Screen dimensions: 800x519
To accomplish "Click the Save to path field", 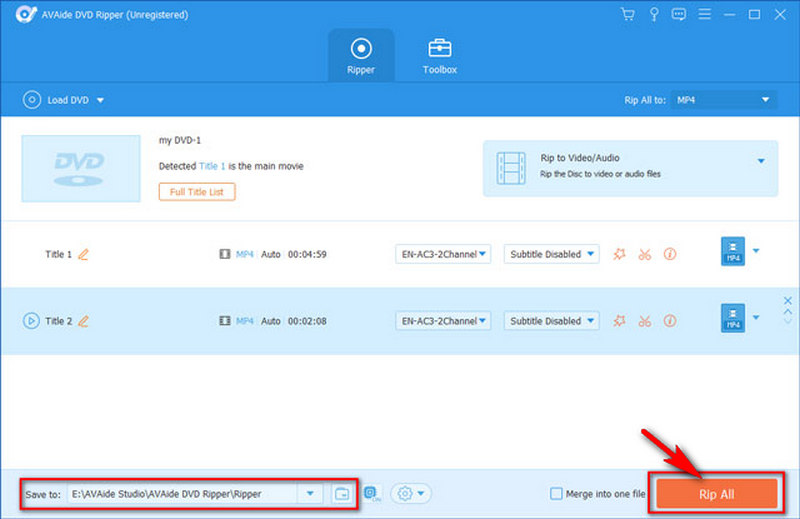I will click(182, 493).
